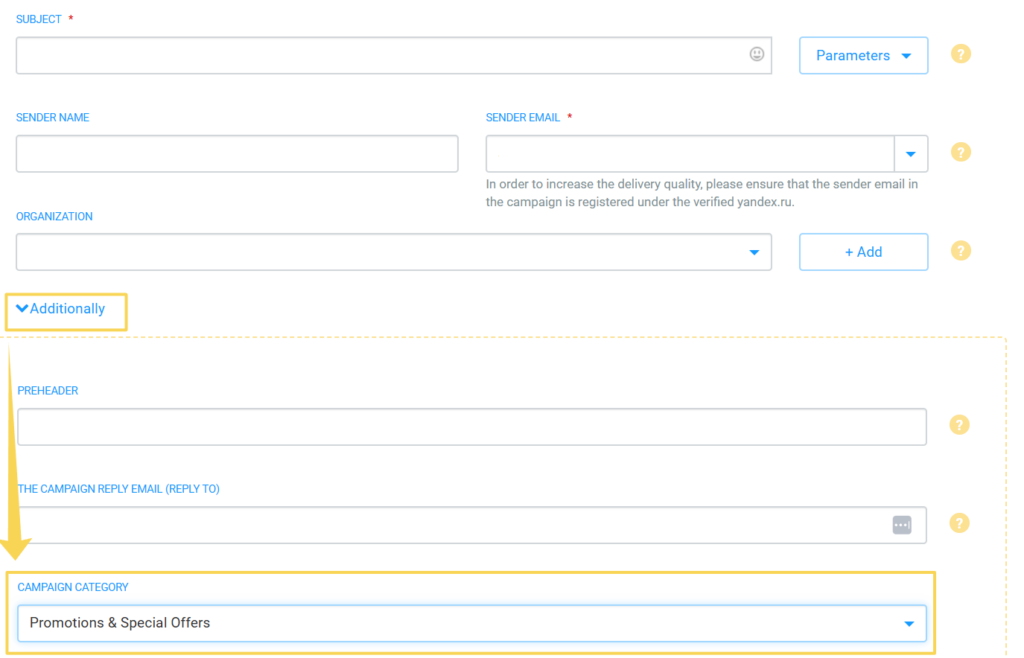Image resolution: width=1024 pixels, height=658 pixels.
Task: Click the help icon beside the Preheader field
Action: [x=958, y=424]
